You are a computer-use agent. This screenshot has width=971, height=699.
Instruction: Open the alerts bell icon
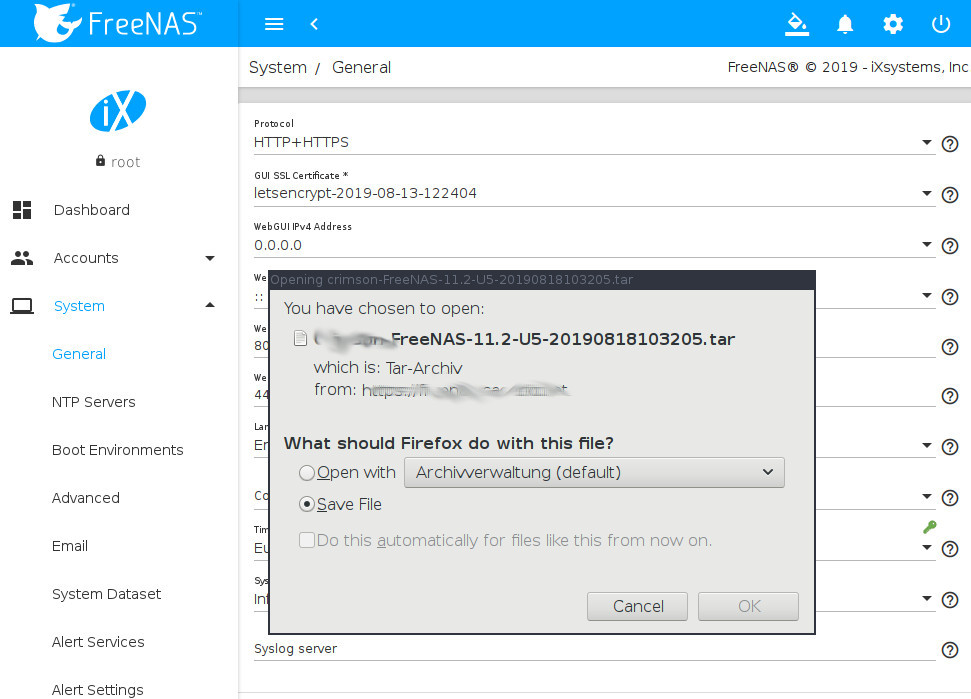pos(845,24)
